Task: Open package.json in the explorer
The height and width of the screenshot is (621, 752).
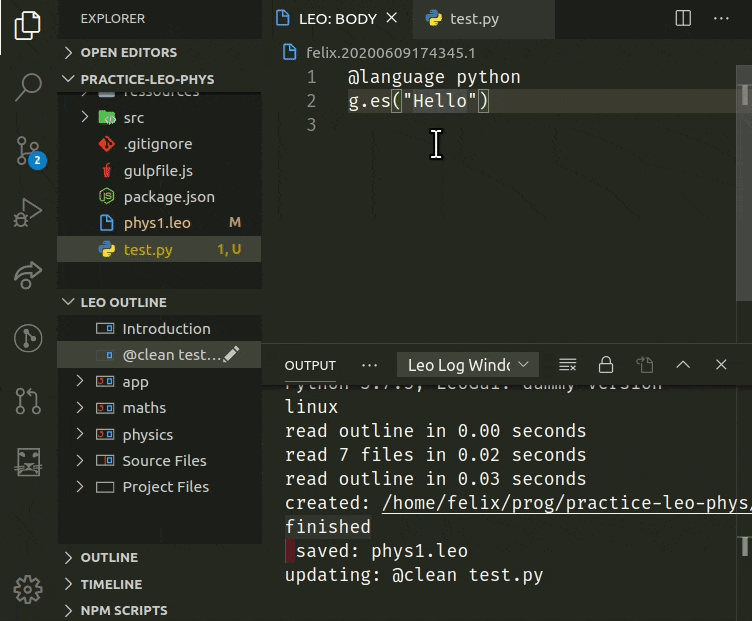Action: 159,197
